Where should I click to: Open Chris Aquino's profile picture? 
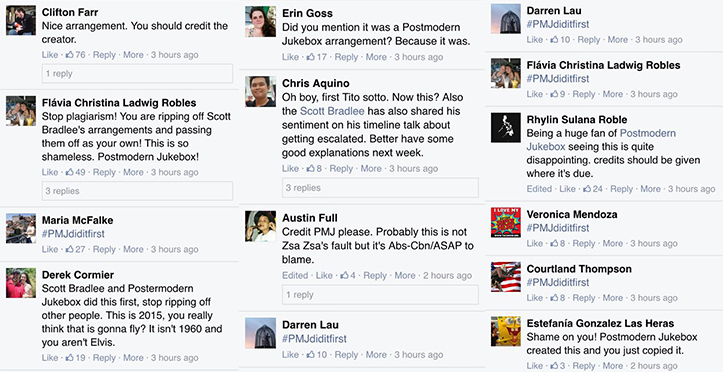coord(261,91)
